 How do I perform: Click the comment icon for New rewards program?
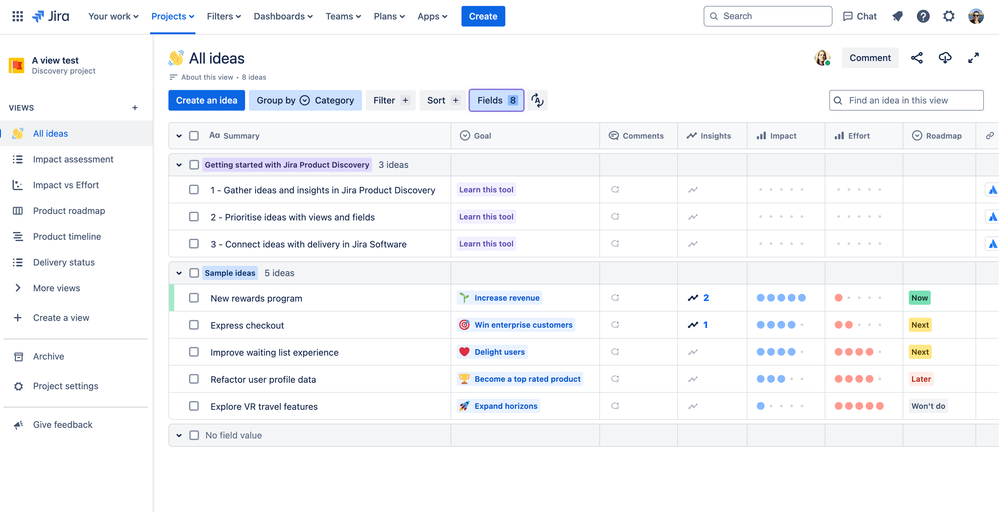pos(615,297)
